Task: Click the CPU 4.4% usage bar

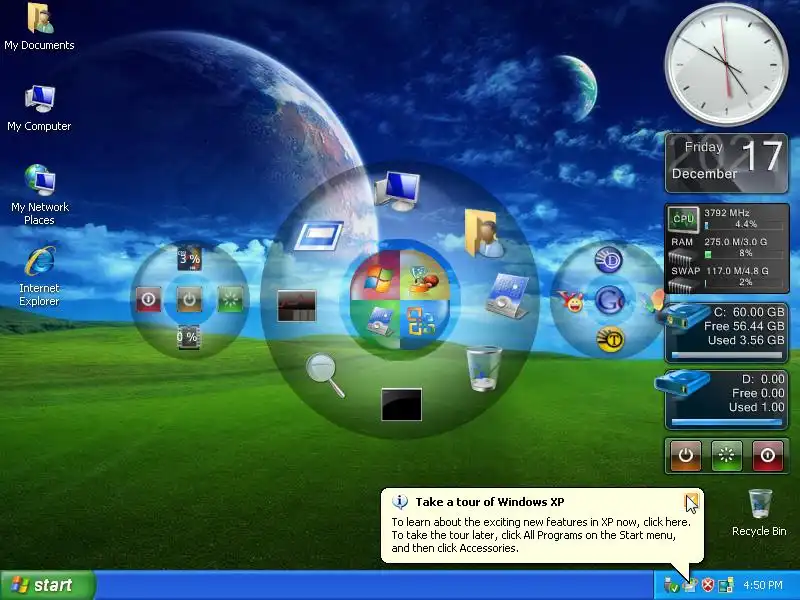Action: 743,224
